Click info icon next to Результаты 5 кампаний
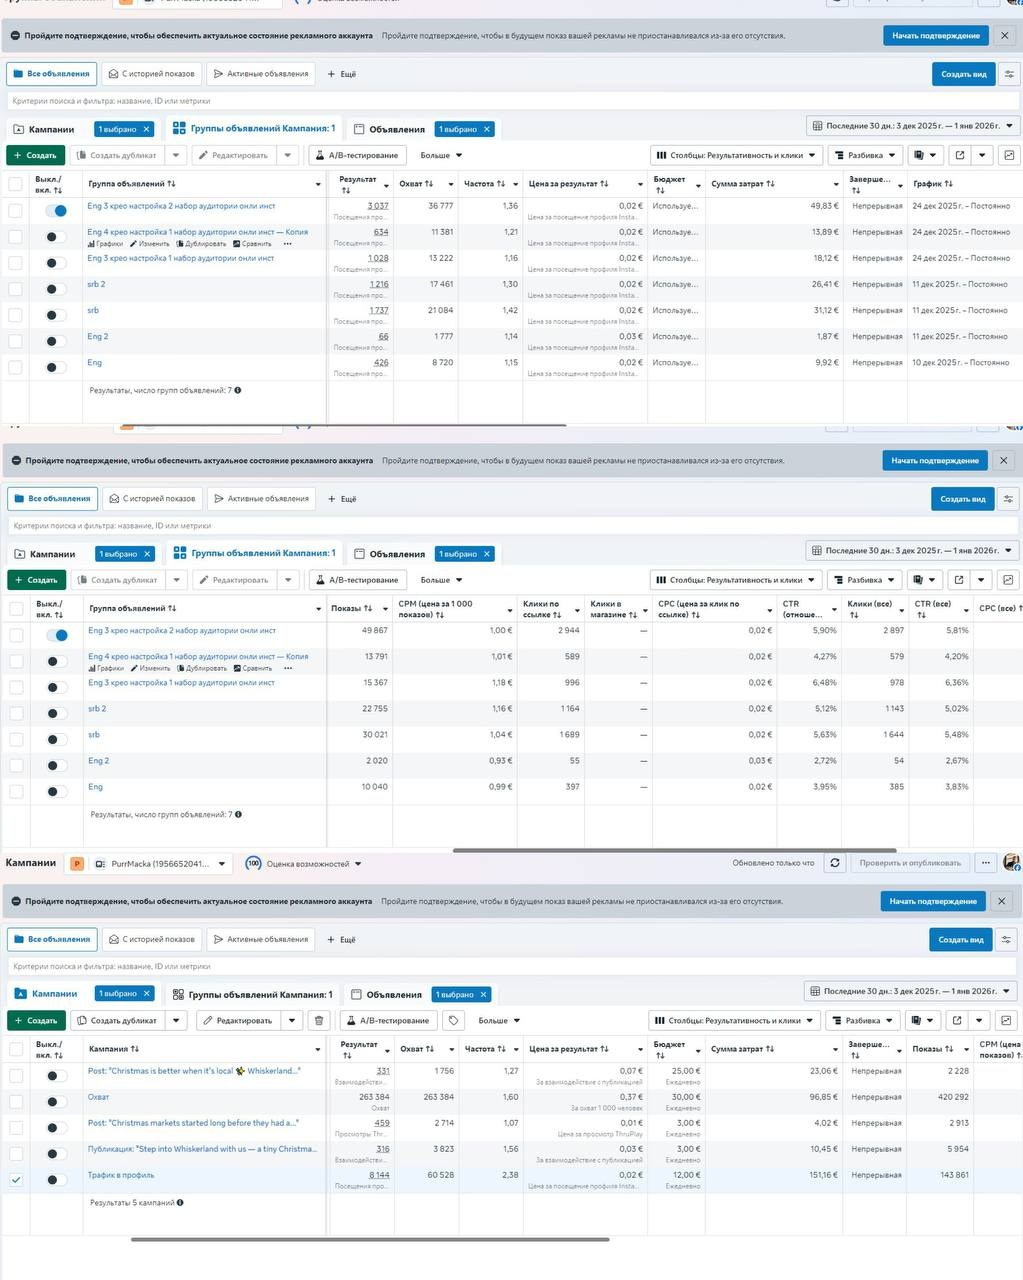1023x1280 pixels. tap(180, 1203)
